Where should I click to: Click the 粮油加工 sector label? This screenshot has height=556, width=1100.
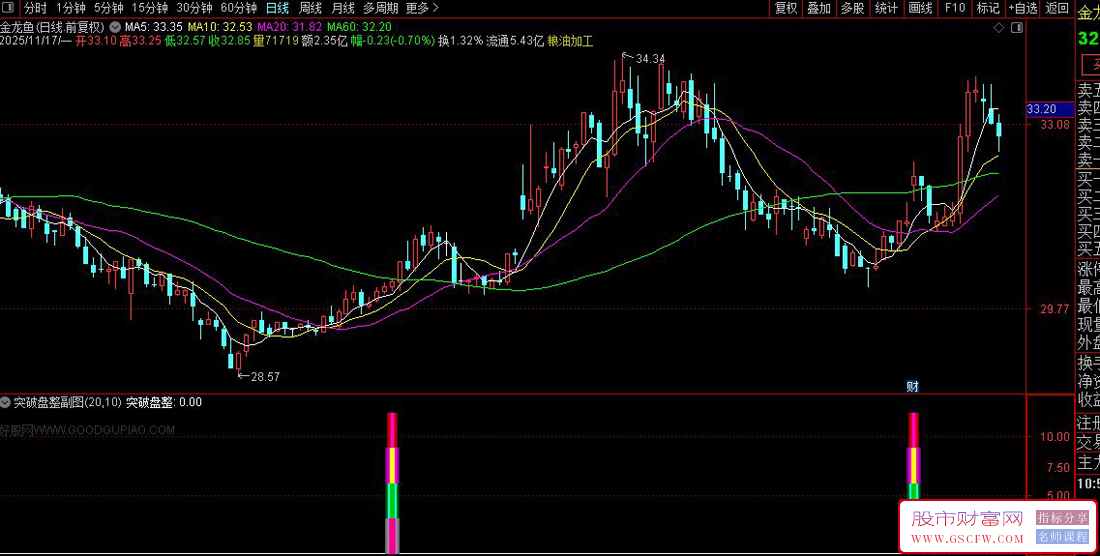[570, 41]
